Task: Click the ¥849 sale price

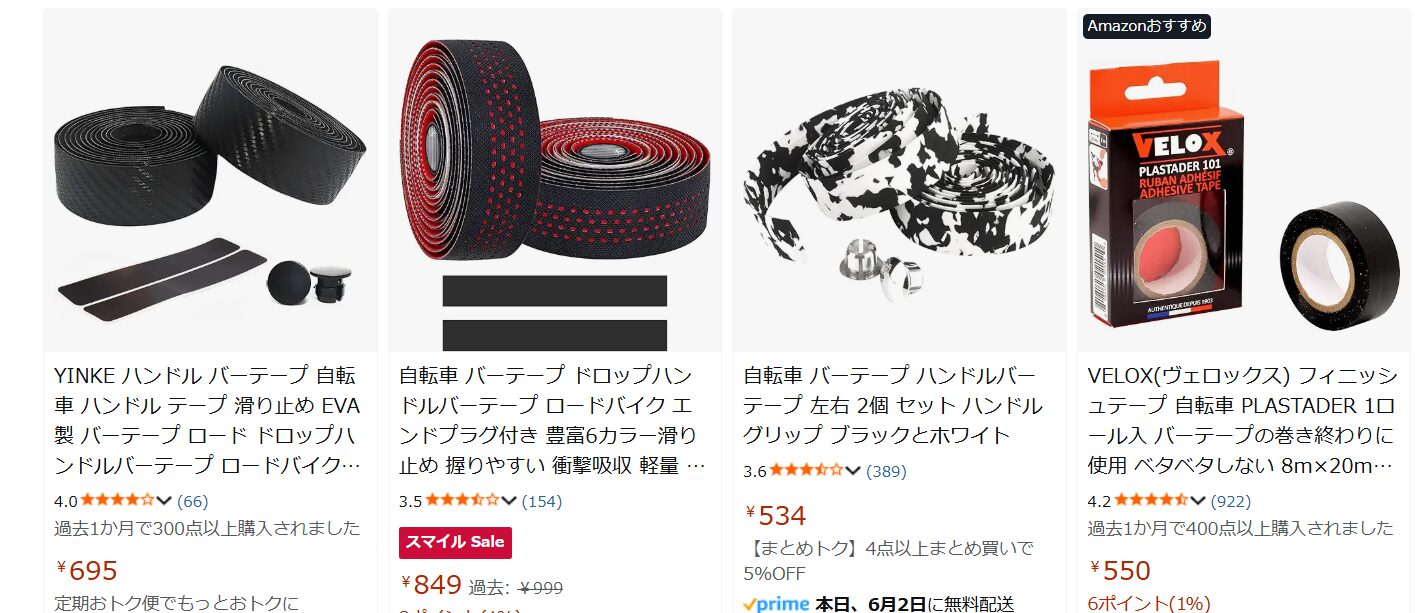Action: 431,585
